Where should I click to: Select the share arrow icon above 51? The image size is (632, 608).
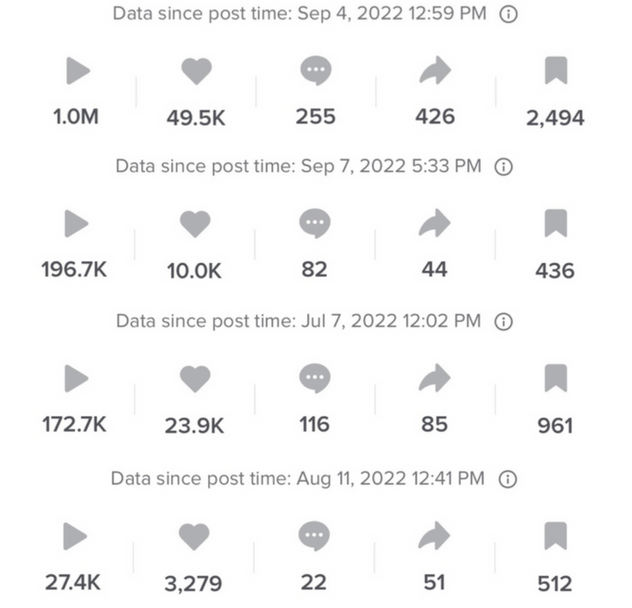pos(434,536)
